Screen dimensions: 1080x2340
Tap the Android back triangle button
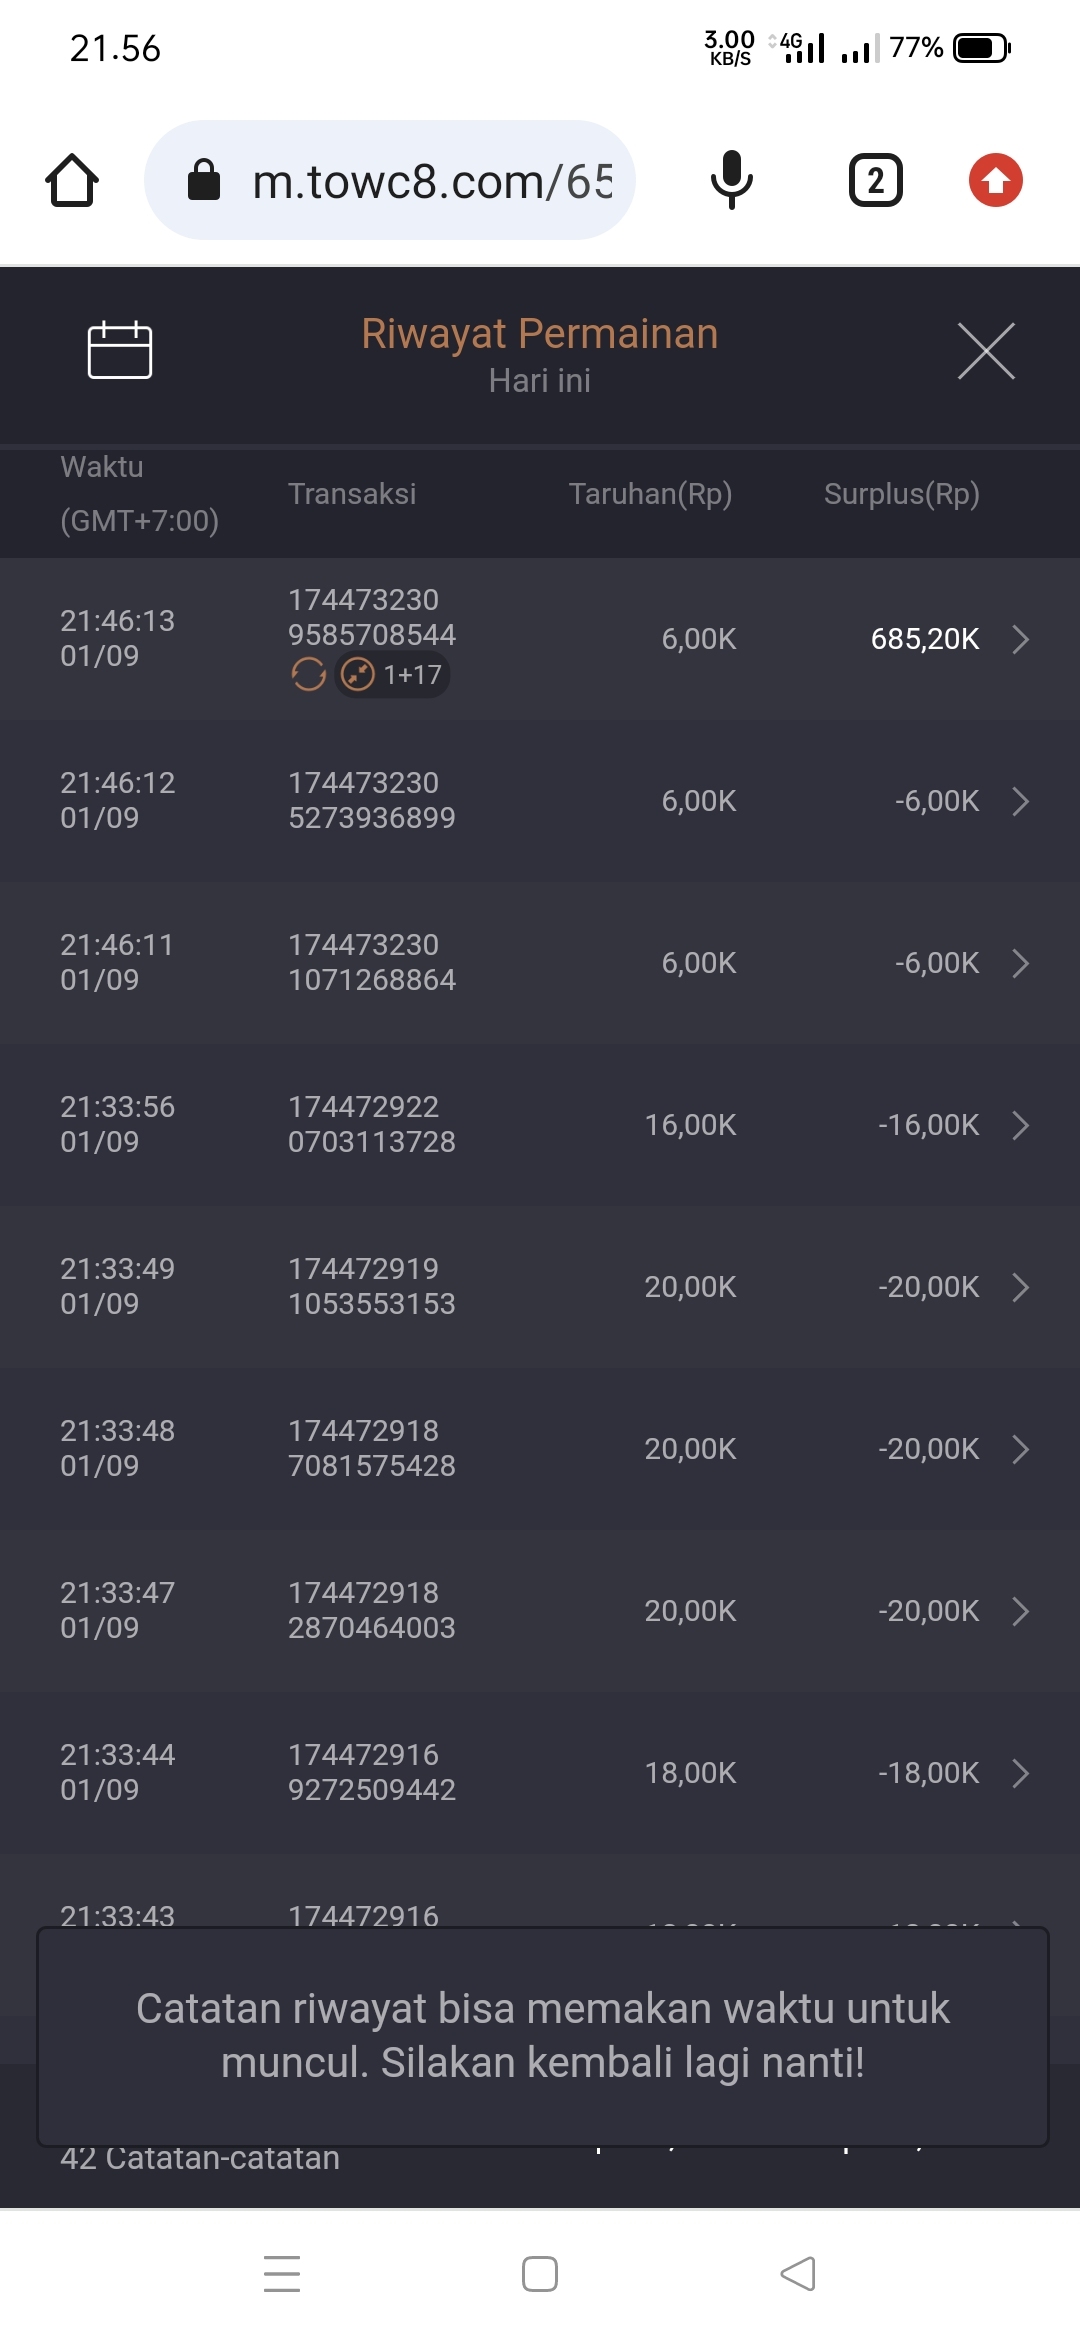[798, 2273]
